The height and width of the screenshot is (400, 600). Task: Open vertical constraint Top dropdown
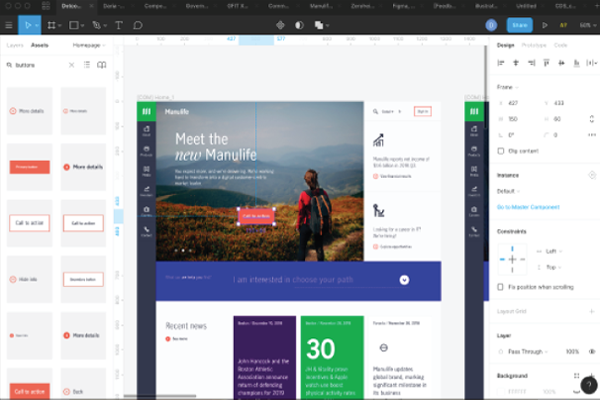click(554, 267)
